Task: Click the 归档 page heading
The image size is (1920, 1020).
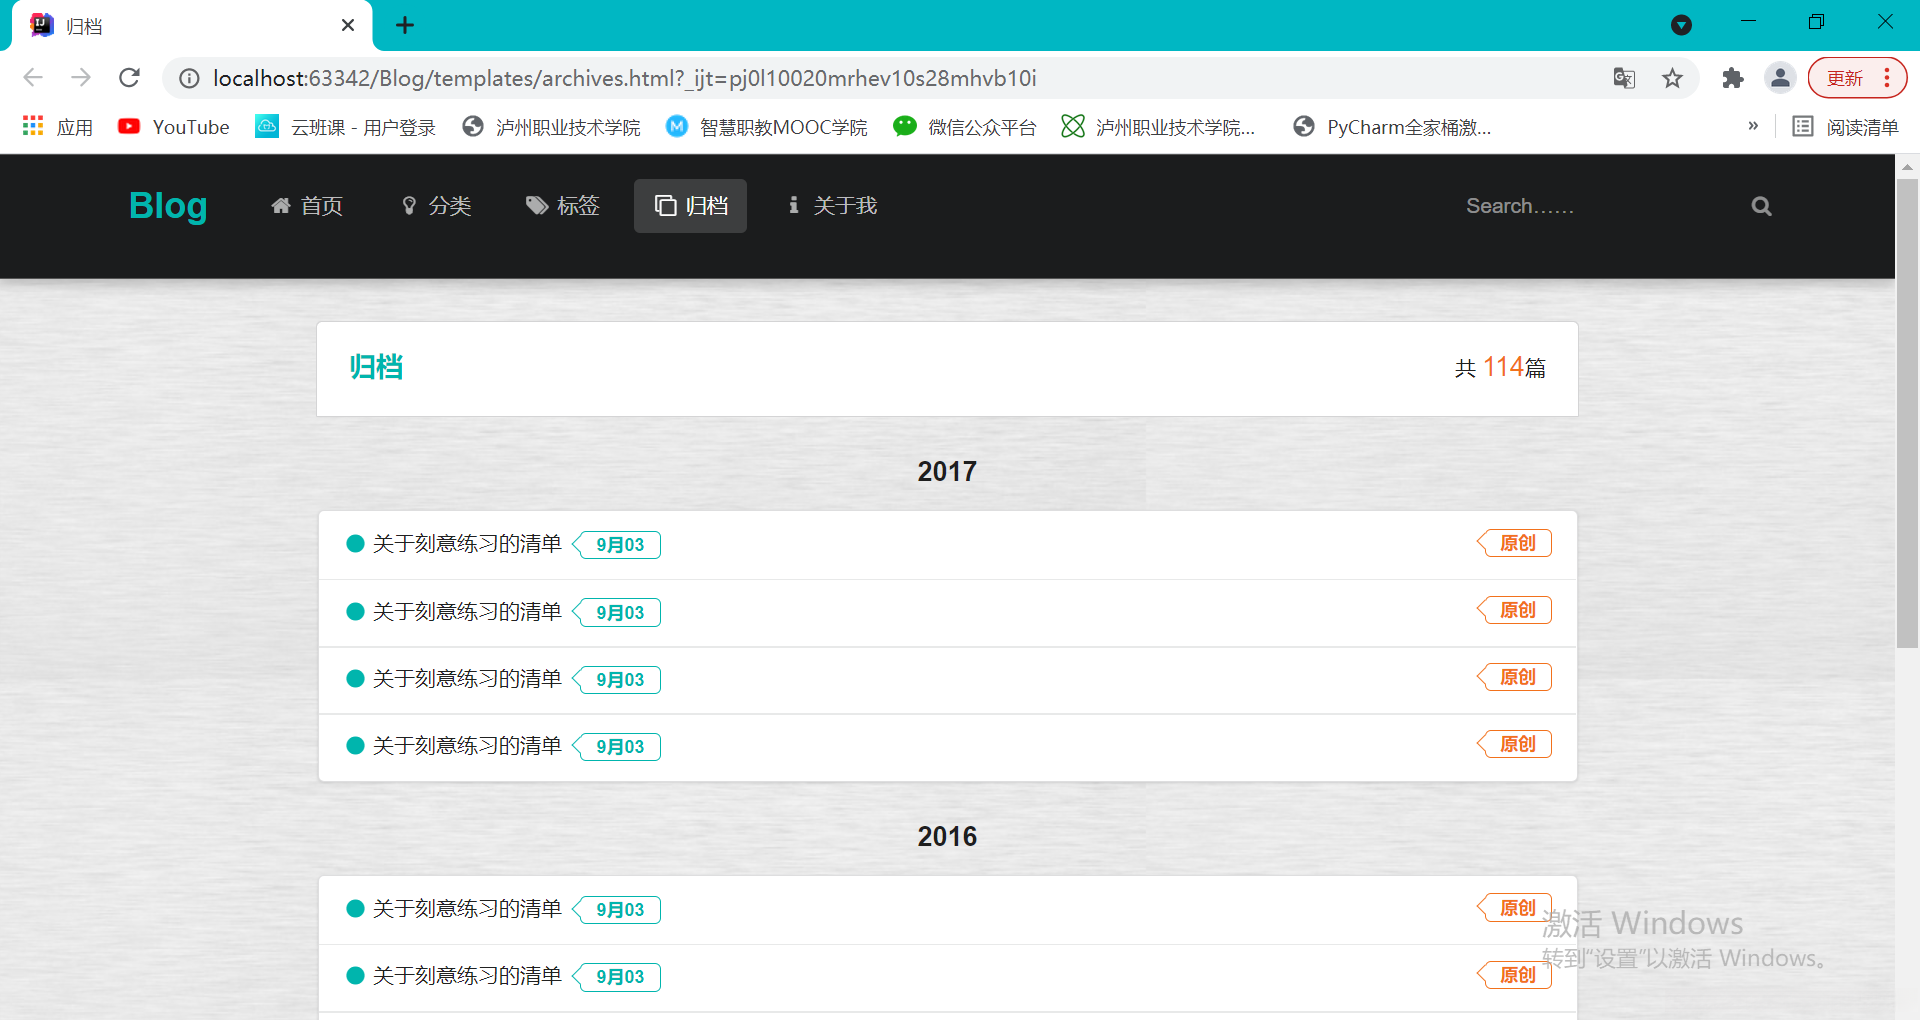Action: pyautogui.click(x=376, y=367)
